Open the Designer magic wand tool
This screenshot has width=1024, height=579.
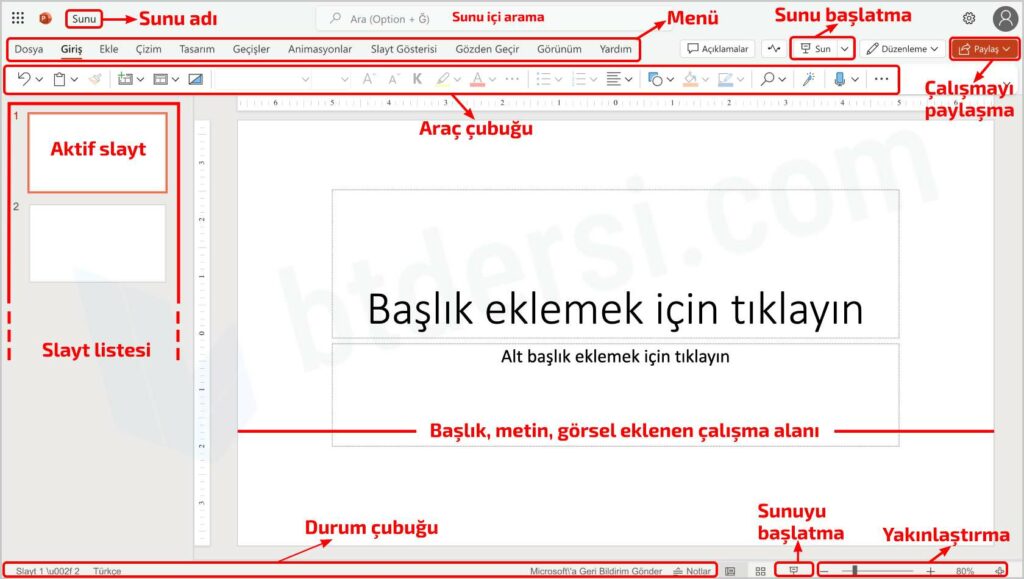click(x=809, y=79)
